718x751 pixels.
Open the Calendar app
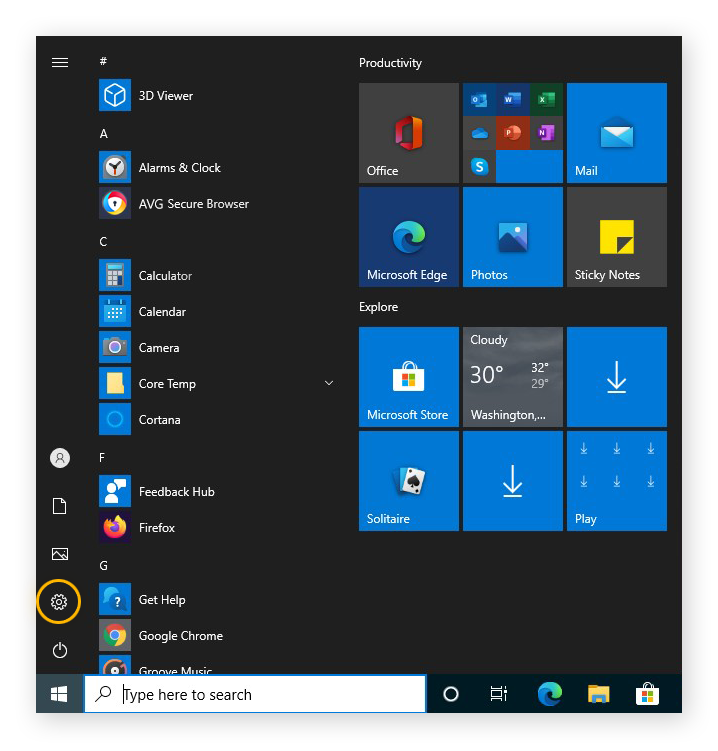coord(216,311)
